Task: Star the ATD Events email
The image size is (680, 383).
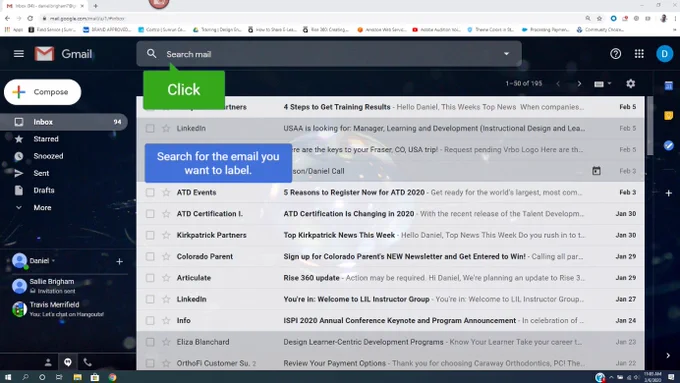Action: 166,192
